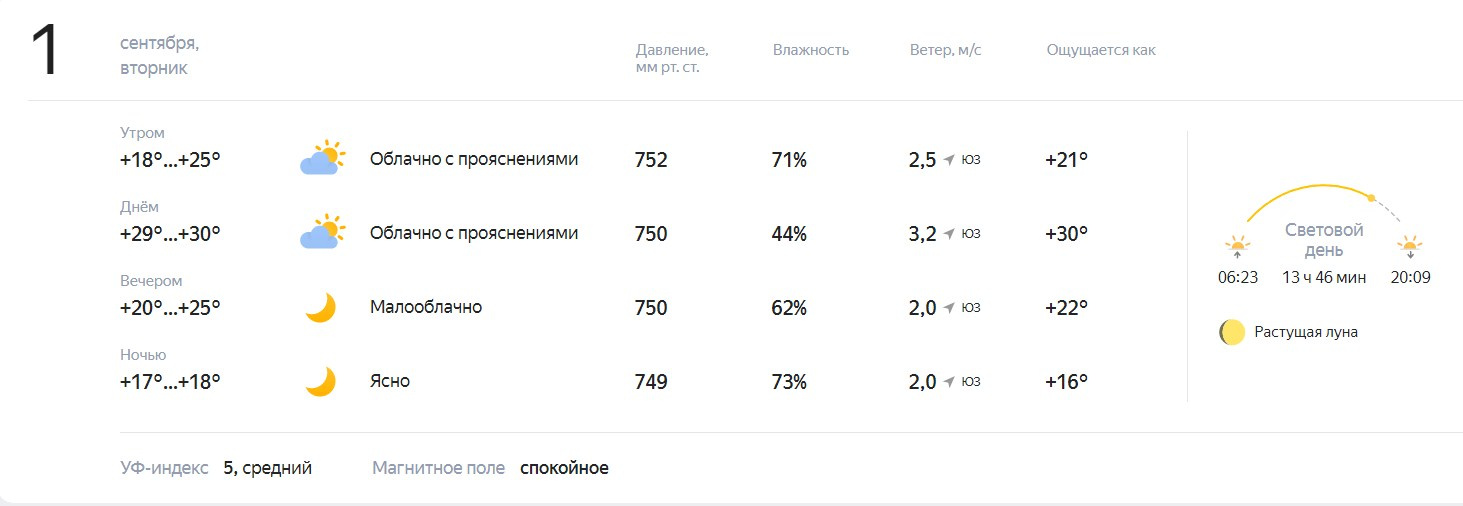Click the sunset icon above 20:09
This screenshot has width=1463, height=506.
[x=1410, y=246]
